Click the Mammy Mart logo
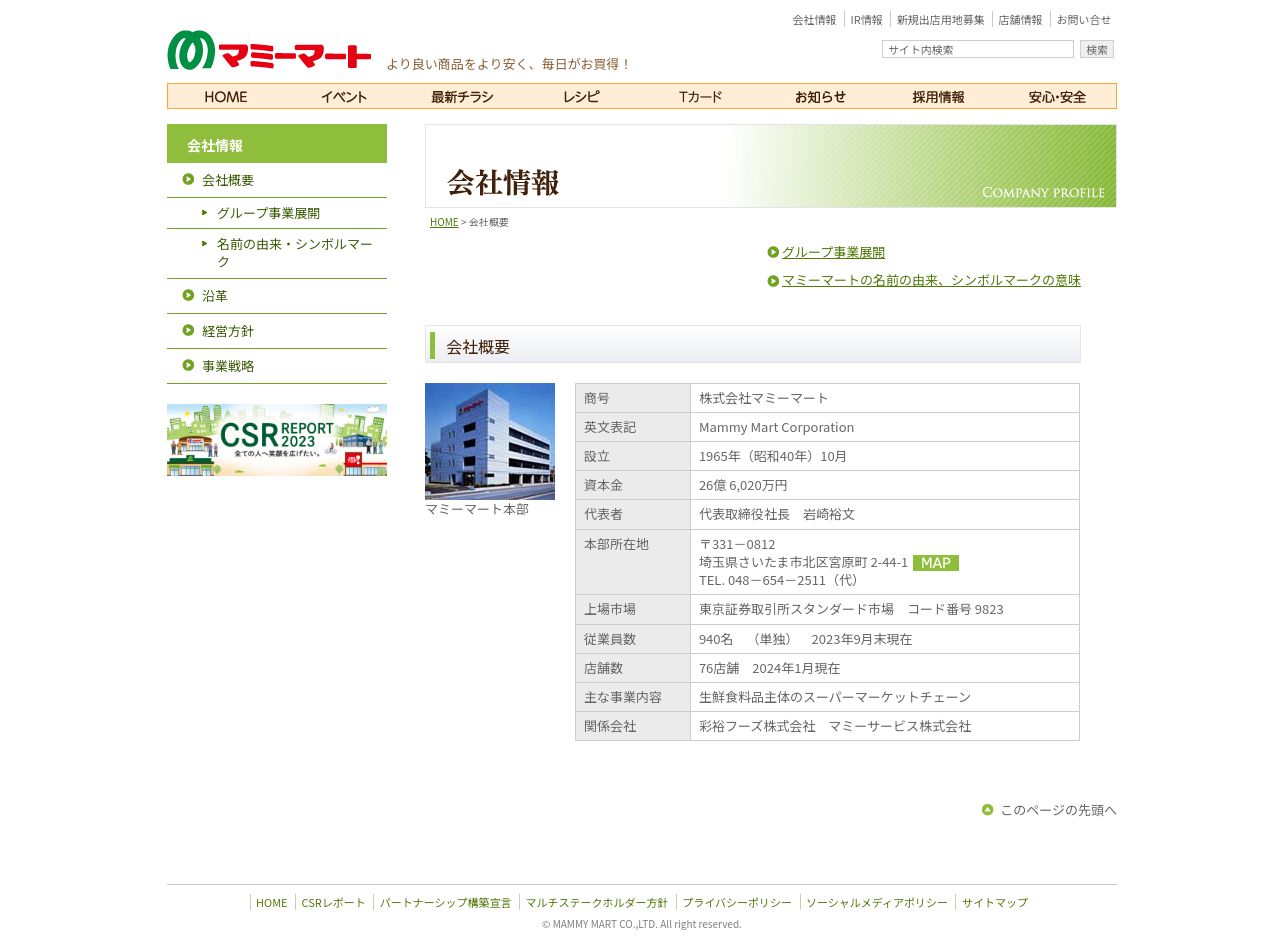The height and width of the screenshot is (941, 1284). [x=269, y=50]
